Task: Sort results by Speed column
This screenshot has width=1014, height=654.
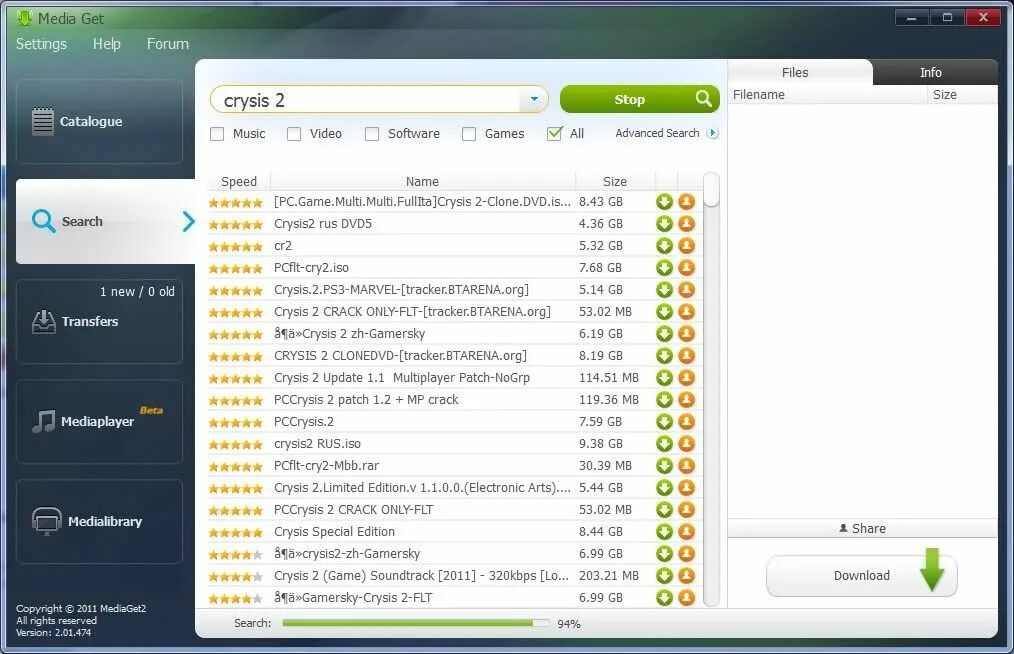Action: coord(239,181)
